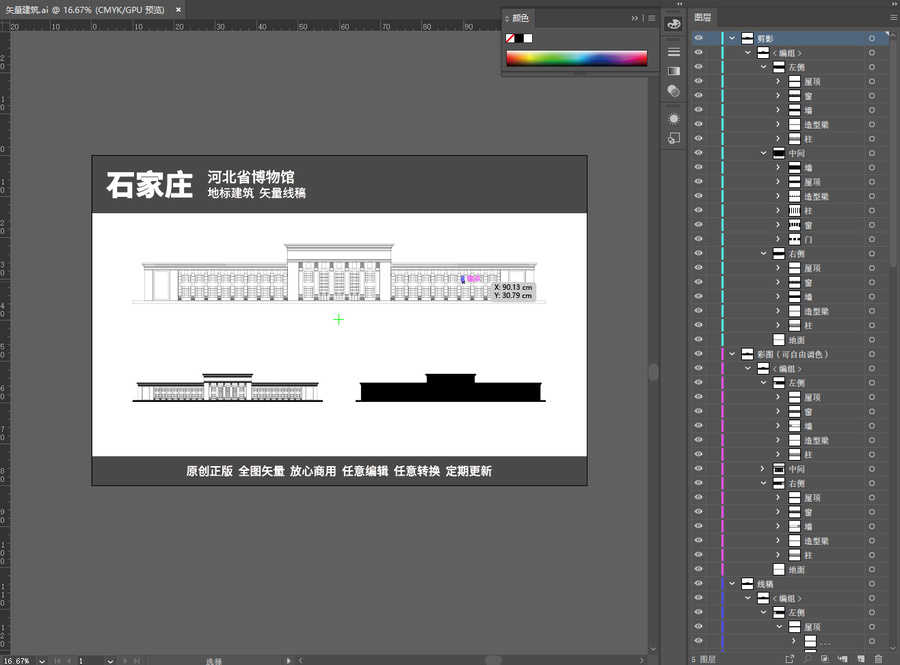Screen dimensions: 900x665
Task: Hide the 剪影 layer via eye icon
Action: [699, 38]
